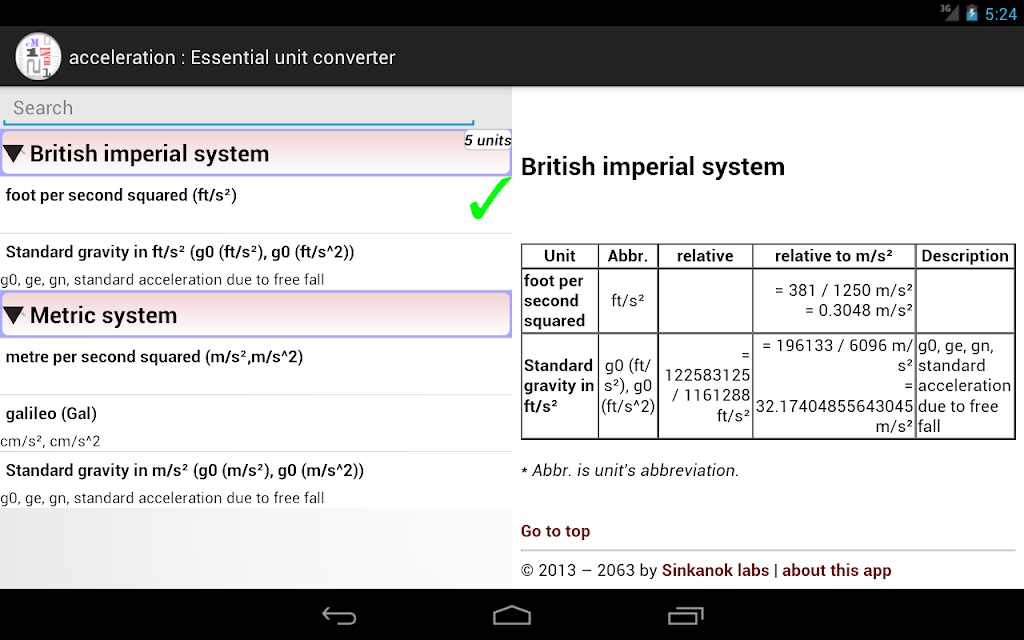Tap the Description column header
Image resolution: width=1024 pixels, height=640 pixels.
click(x=965, y=256)
